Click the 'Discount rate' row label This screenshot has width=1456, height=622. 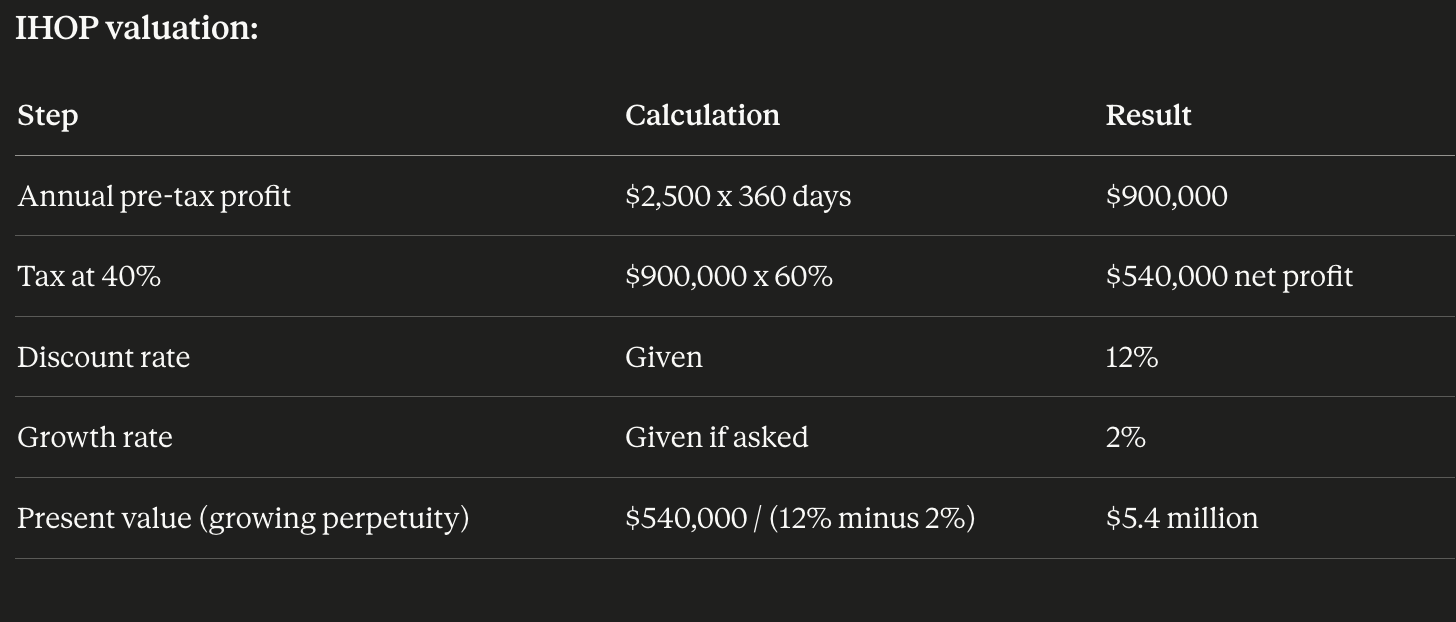103,357
